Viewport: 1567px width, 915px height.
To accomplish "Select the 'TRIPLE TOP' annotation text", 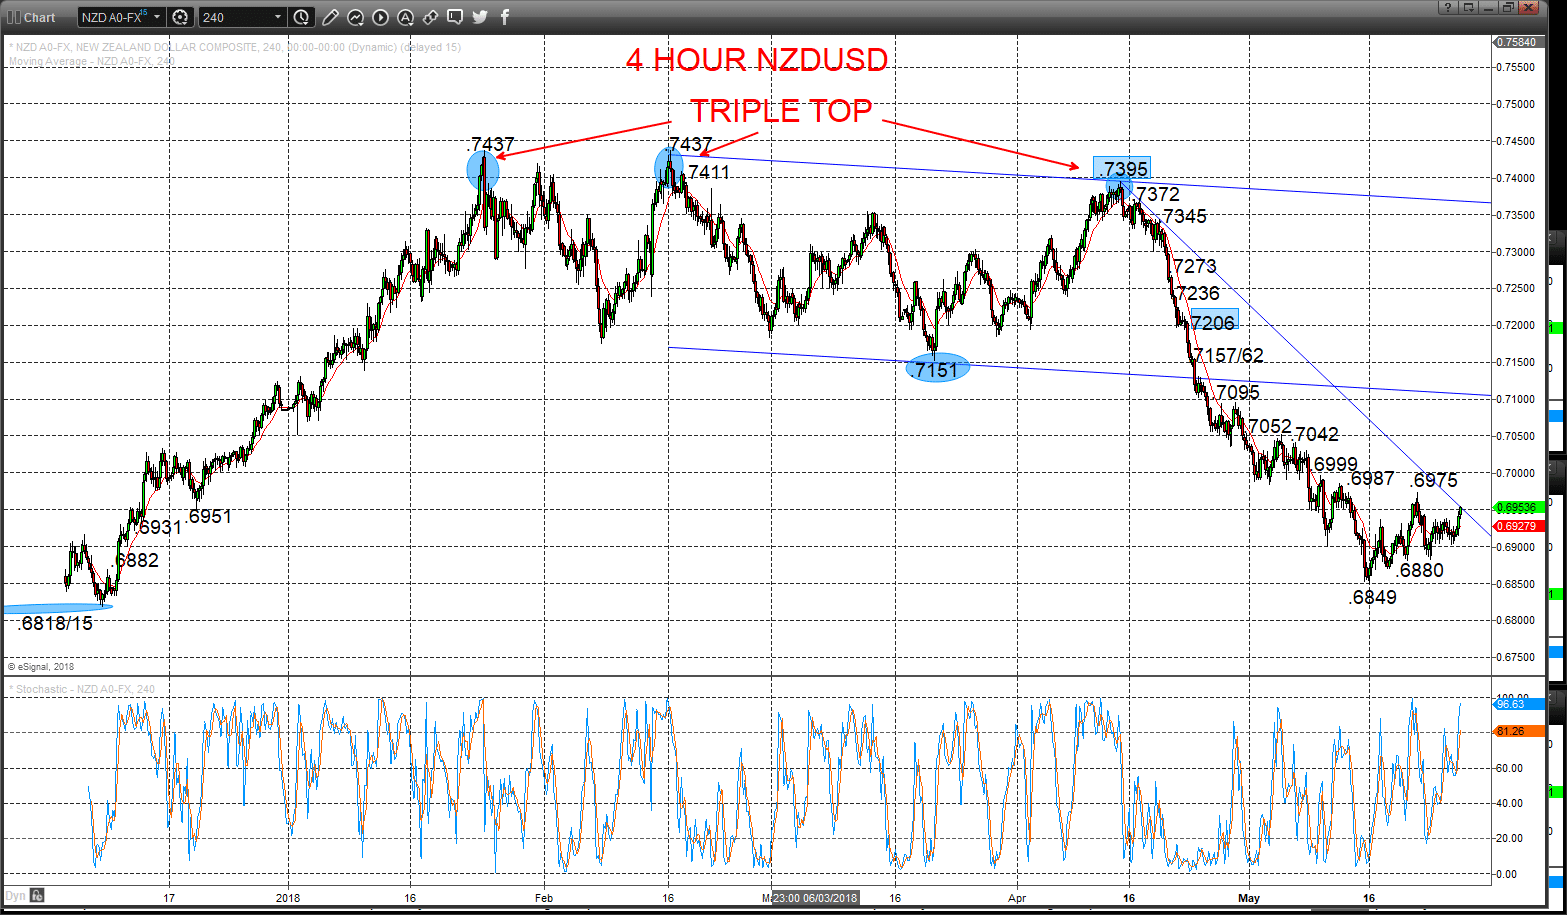I will pyautogui.click(x=781, y=111).
